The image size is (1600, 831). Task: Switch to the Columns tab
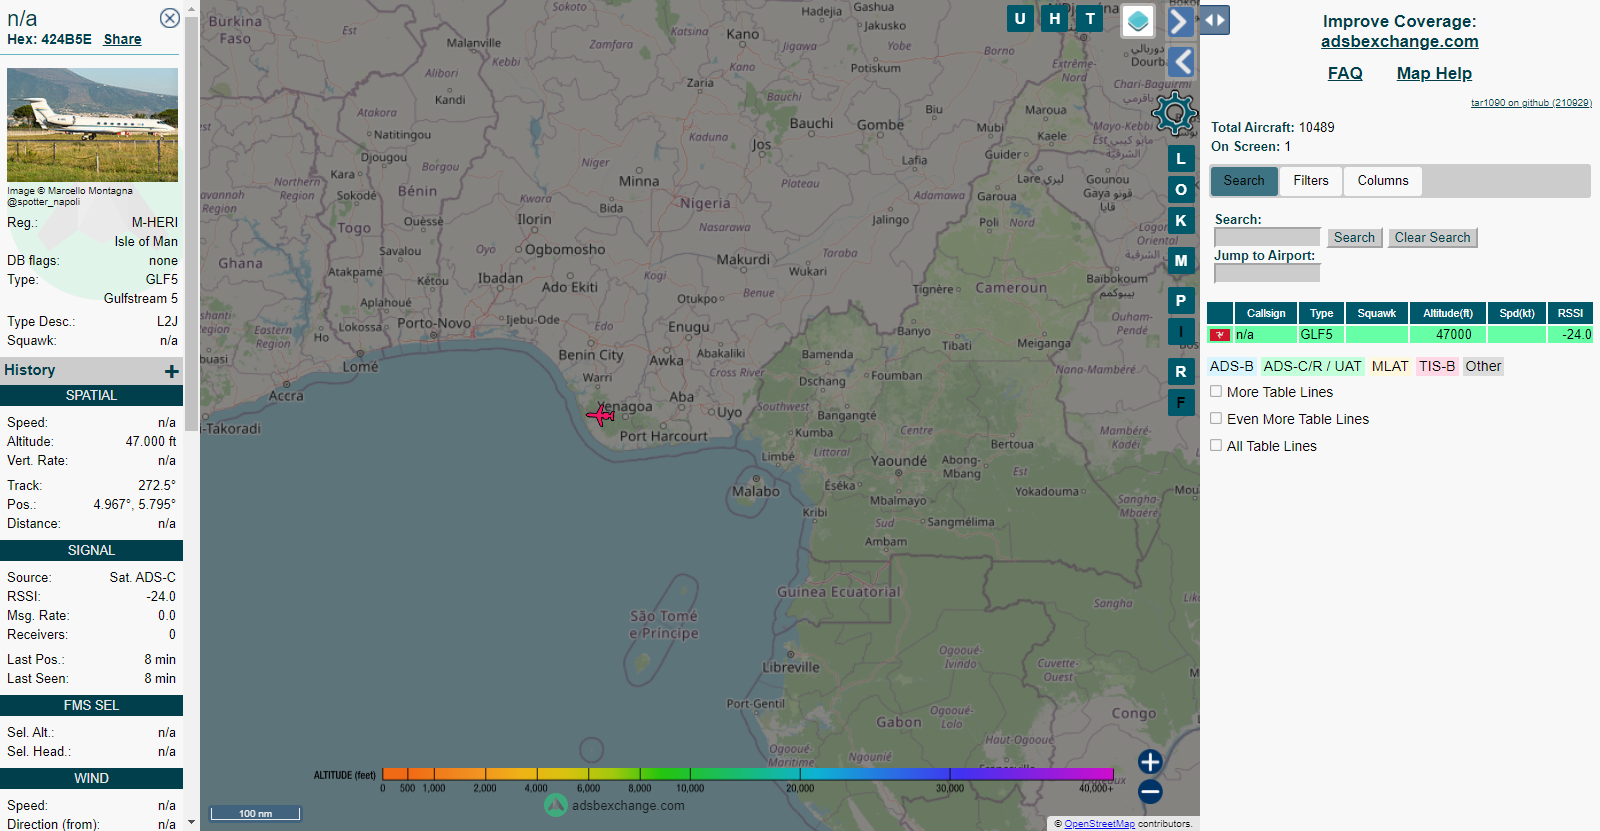coord(1383,181)
